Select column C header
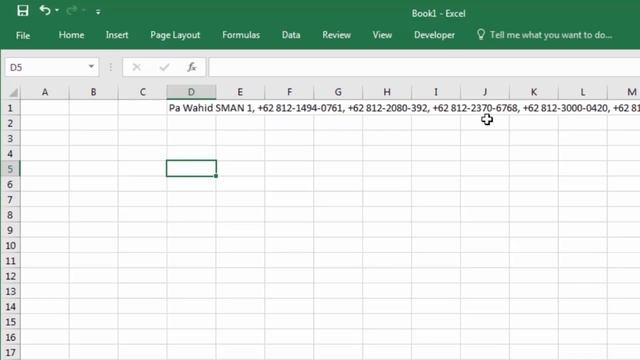This screenshot has height=360, width=640. pos(142,92)
